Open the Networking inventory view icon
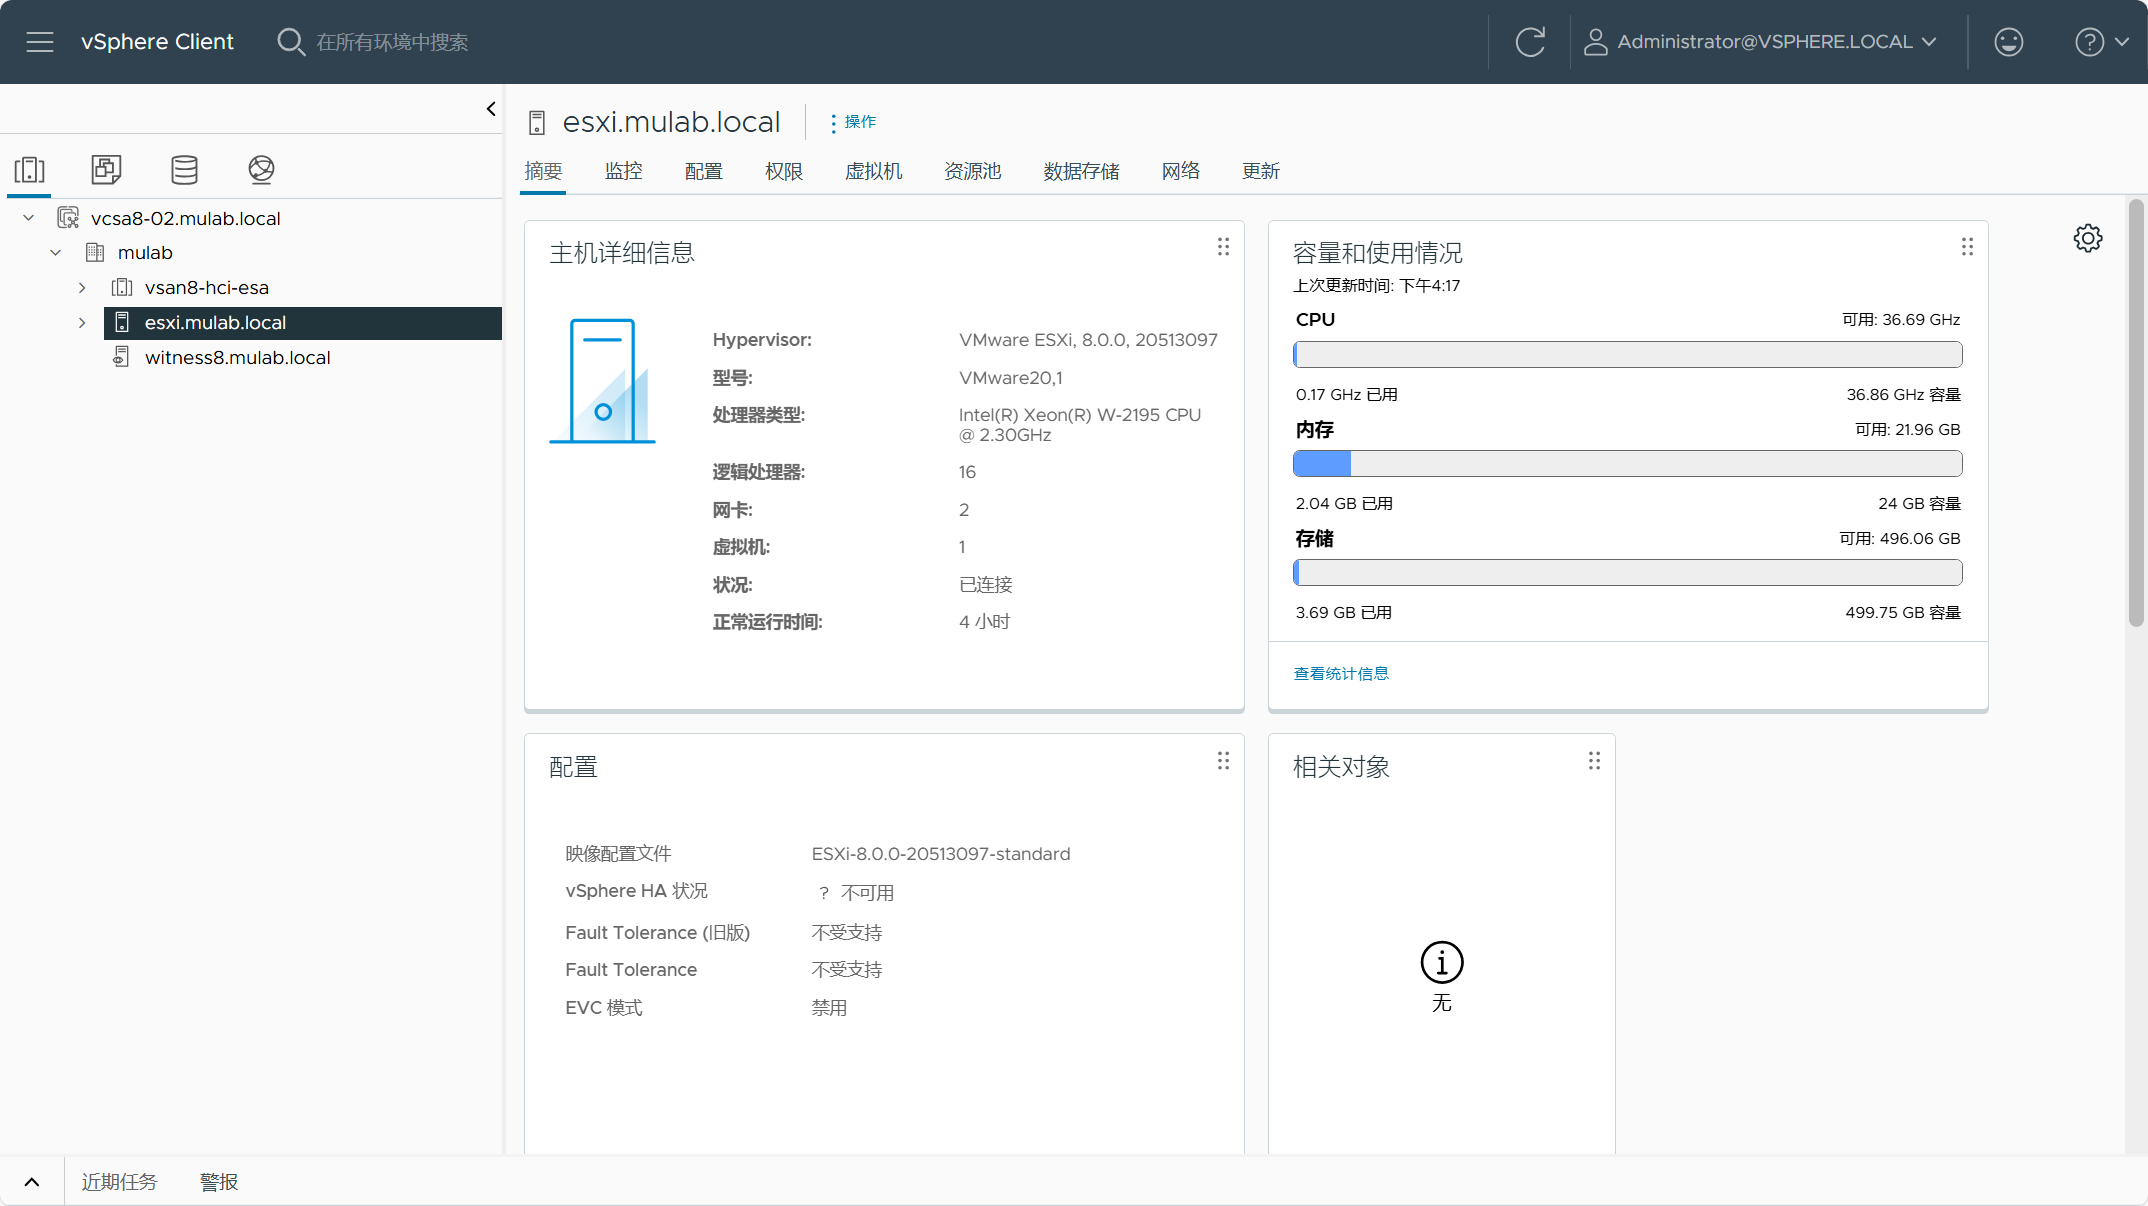Screen dimensions: 2148x1206 (261, 169)
